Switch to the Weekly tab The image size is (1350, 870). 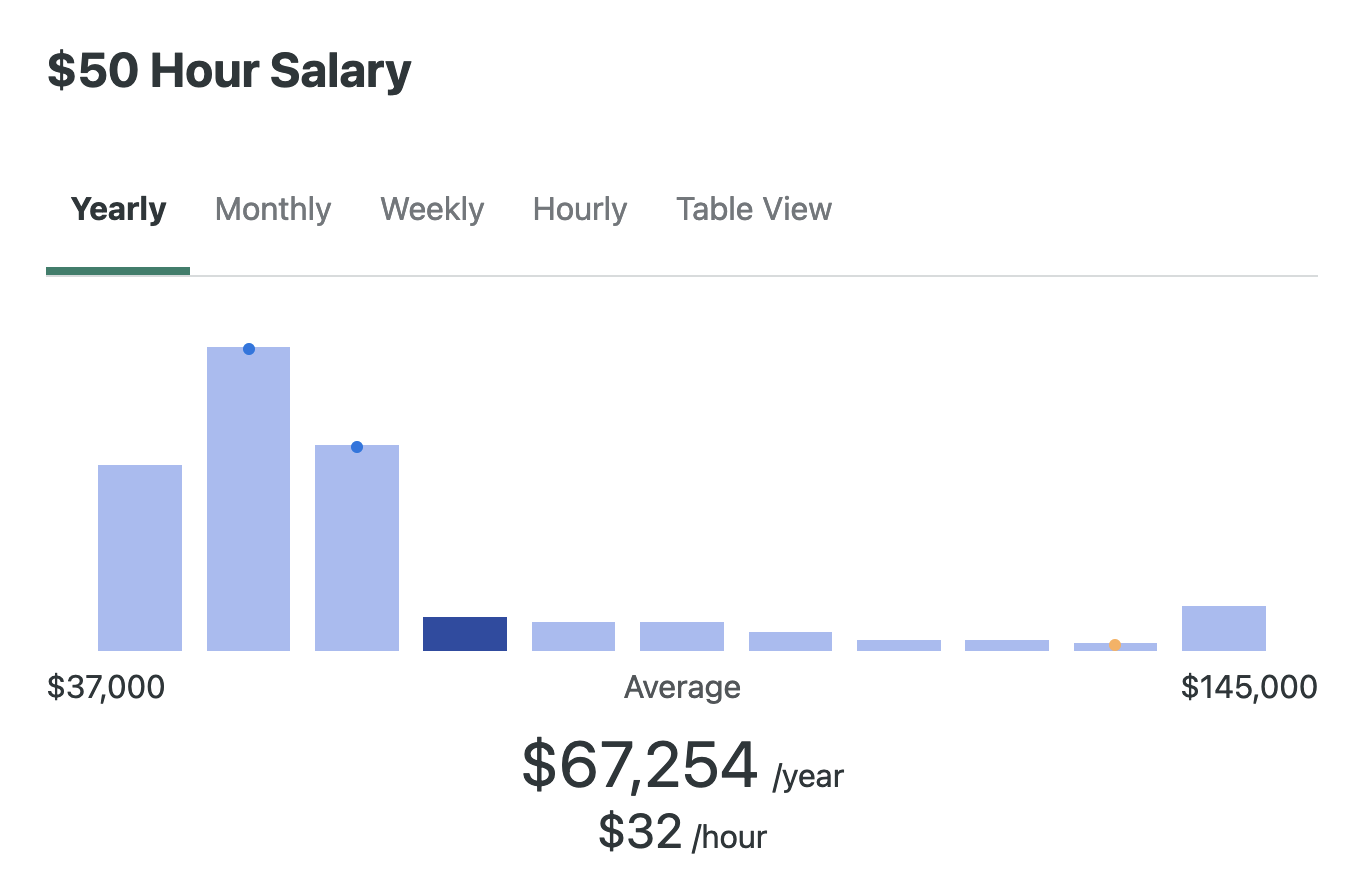point(431,209)
